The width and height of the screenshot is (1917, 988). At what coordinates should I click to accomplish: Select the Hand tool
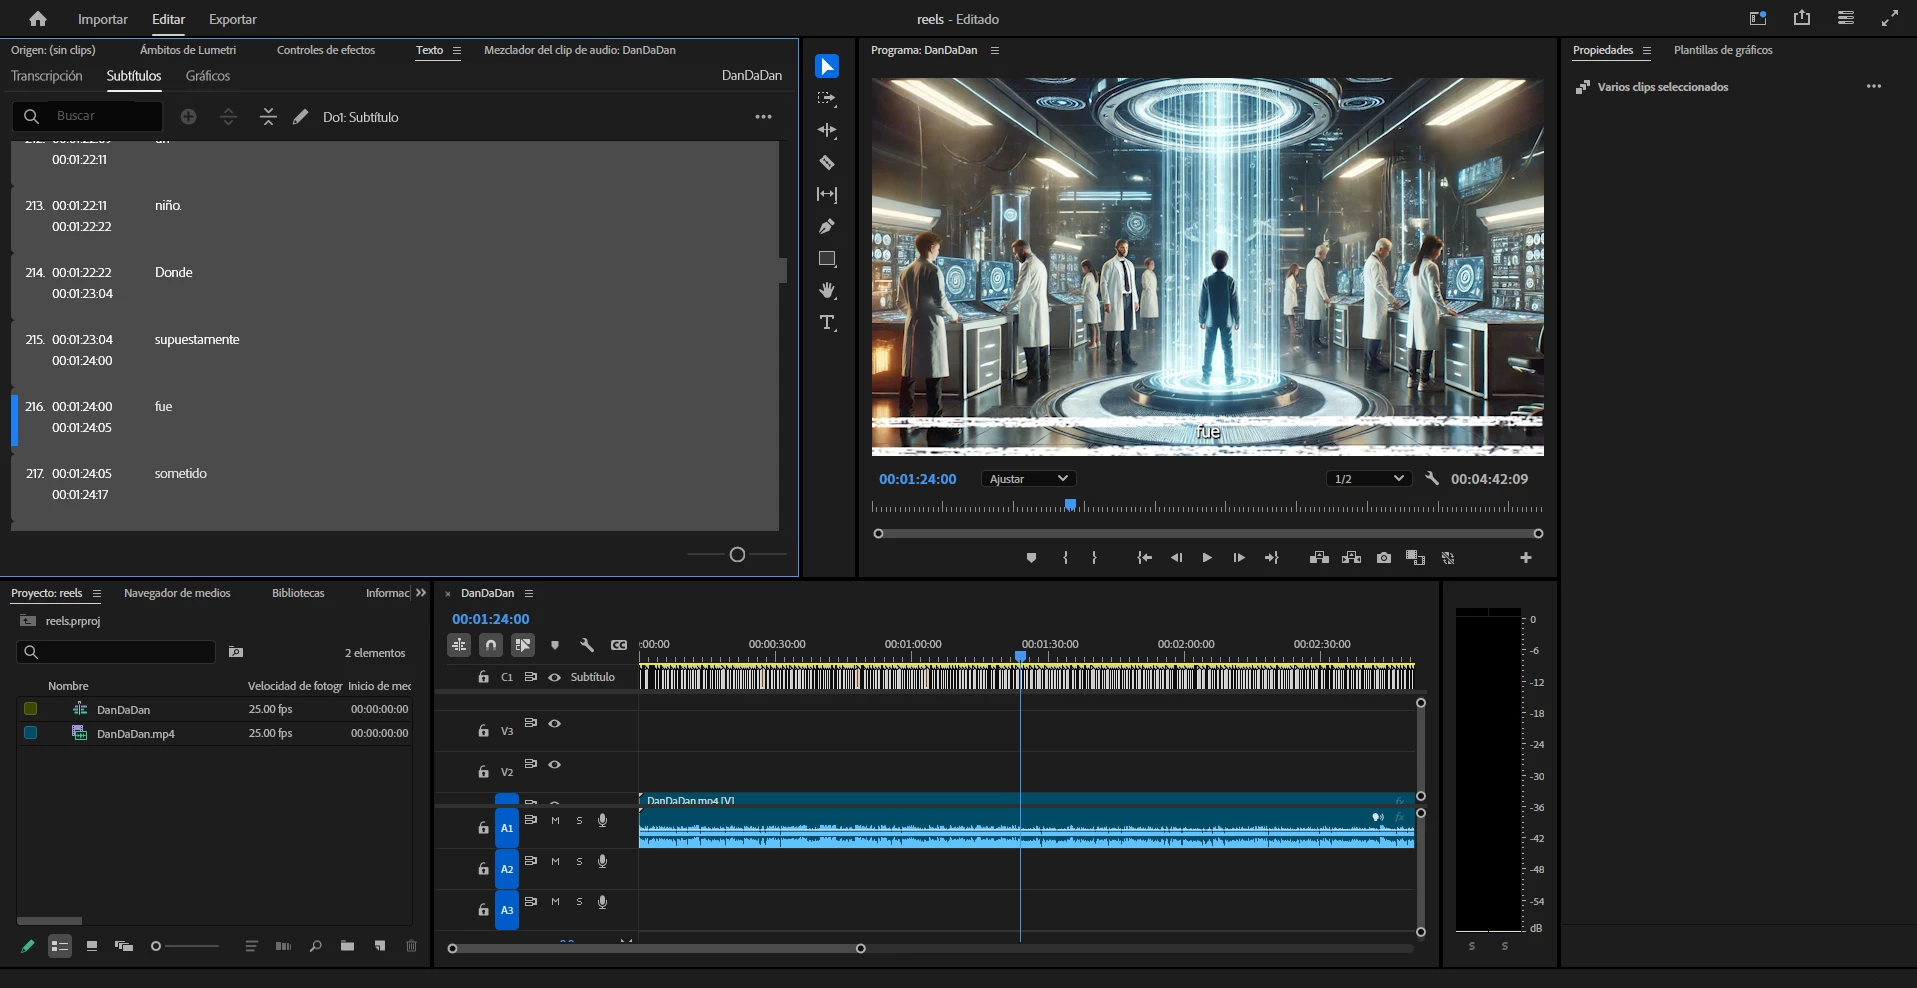827,291
